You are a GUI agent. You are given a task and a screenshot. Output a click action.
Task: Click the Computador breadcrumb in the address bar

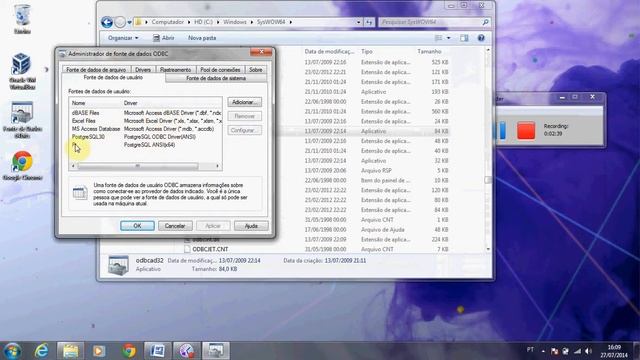tap(167, 22)
